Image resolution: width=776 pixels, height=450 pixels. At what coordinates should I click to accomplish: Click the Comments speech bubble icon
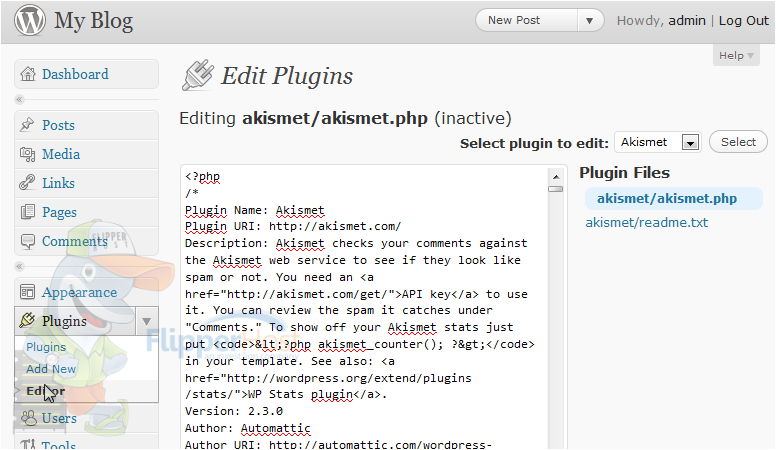click(x=28, y=242)
